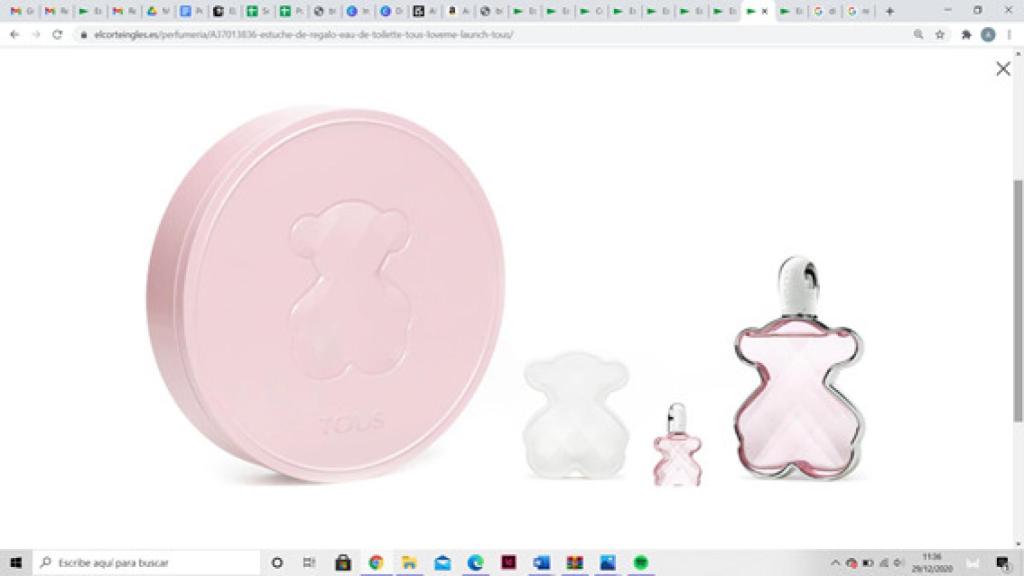Open Spotify from the taskbar

coord(641,562)
